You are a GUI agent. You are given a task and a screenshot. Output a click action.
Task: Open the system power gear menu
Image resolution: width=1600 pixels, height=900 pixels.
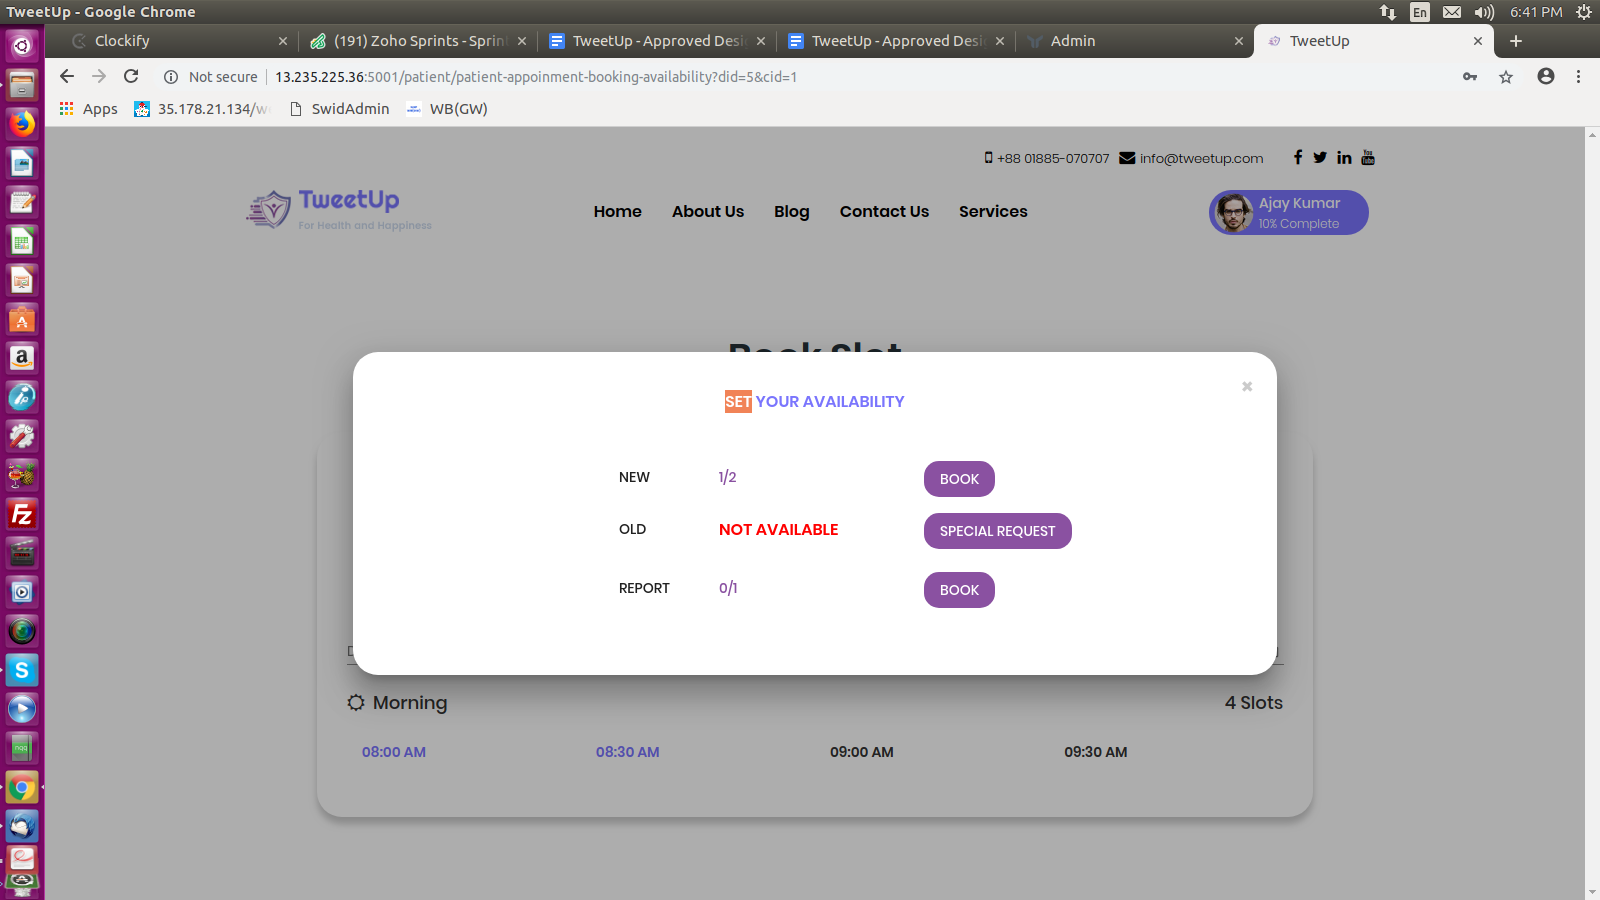(1584, 12)
